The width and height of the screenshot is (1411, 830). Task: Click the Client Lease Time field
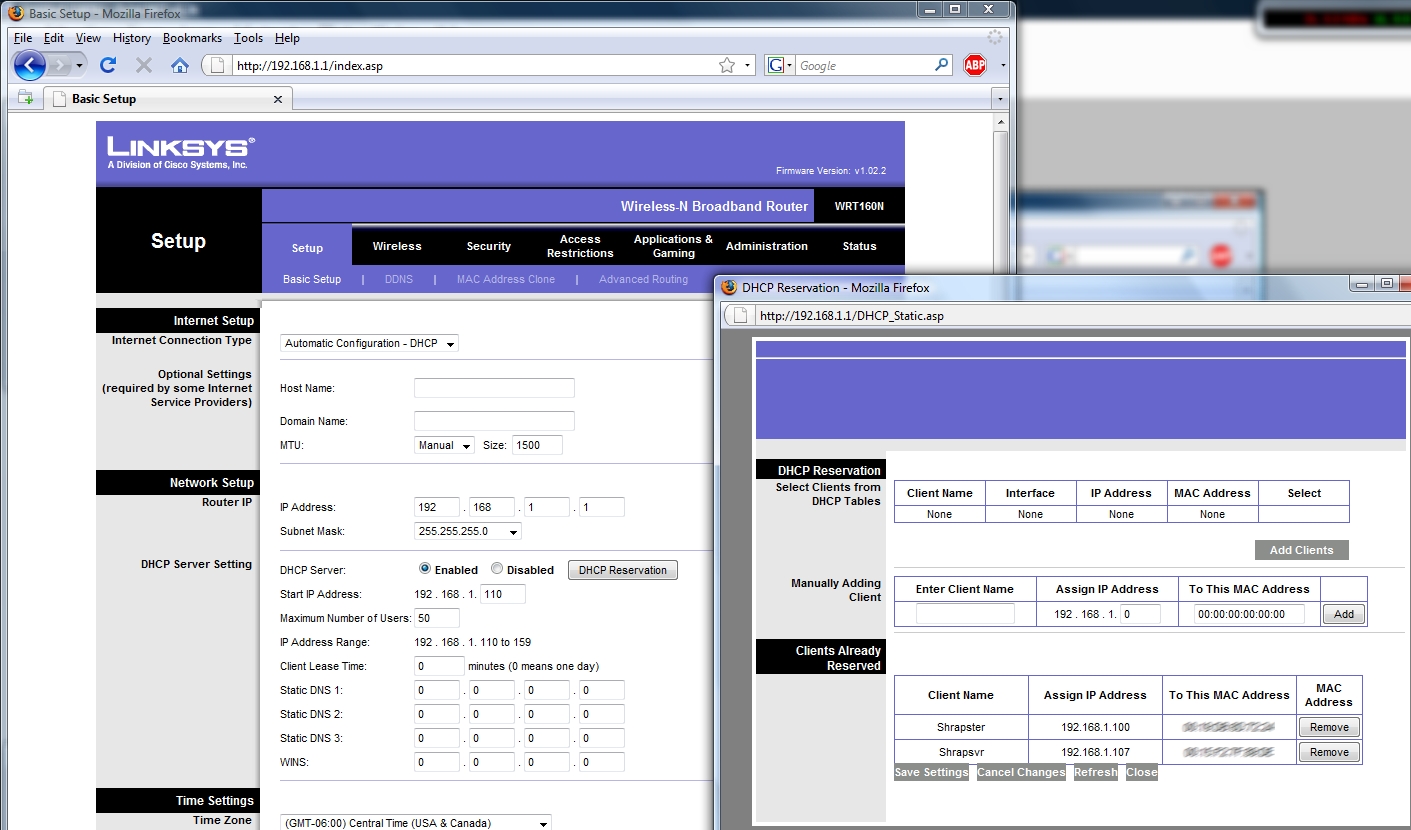click(x=439, y=666)
